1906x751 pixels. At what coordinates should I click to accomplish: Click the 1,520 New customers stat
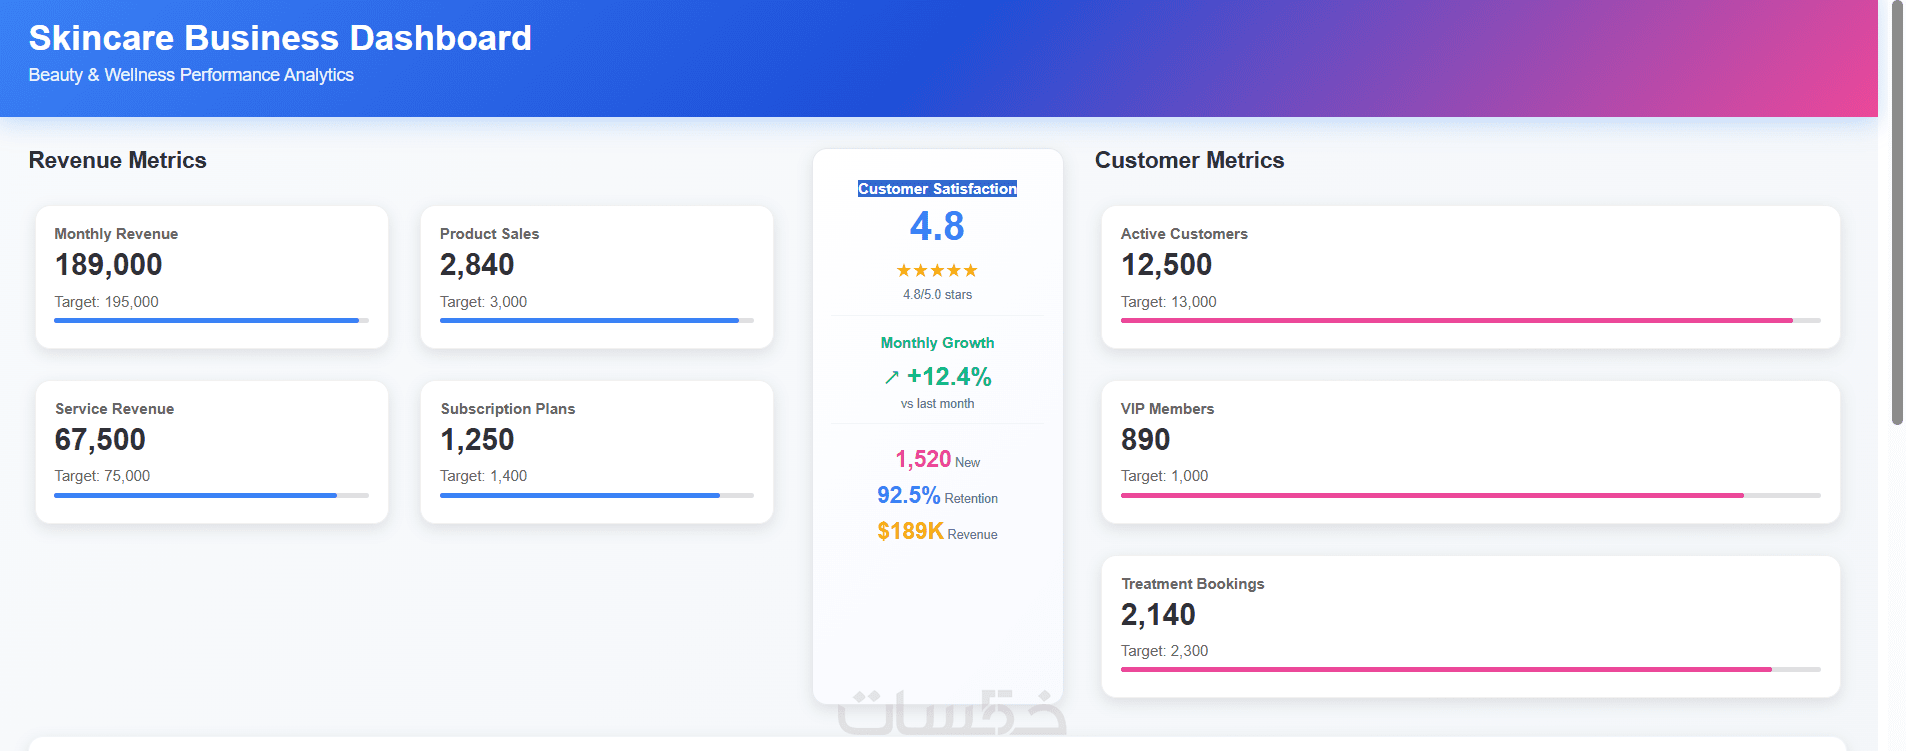924,460
